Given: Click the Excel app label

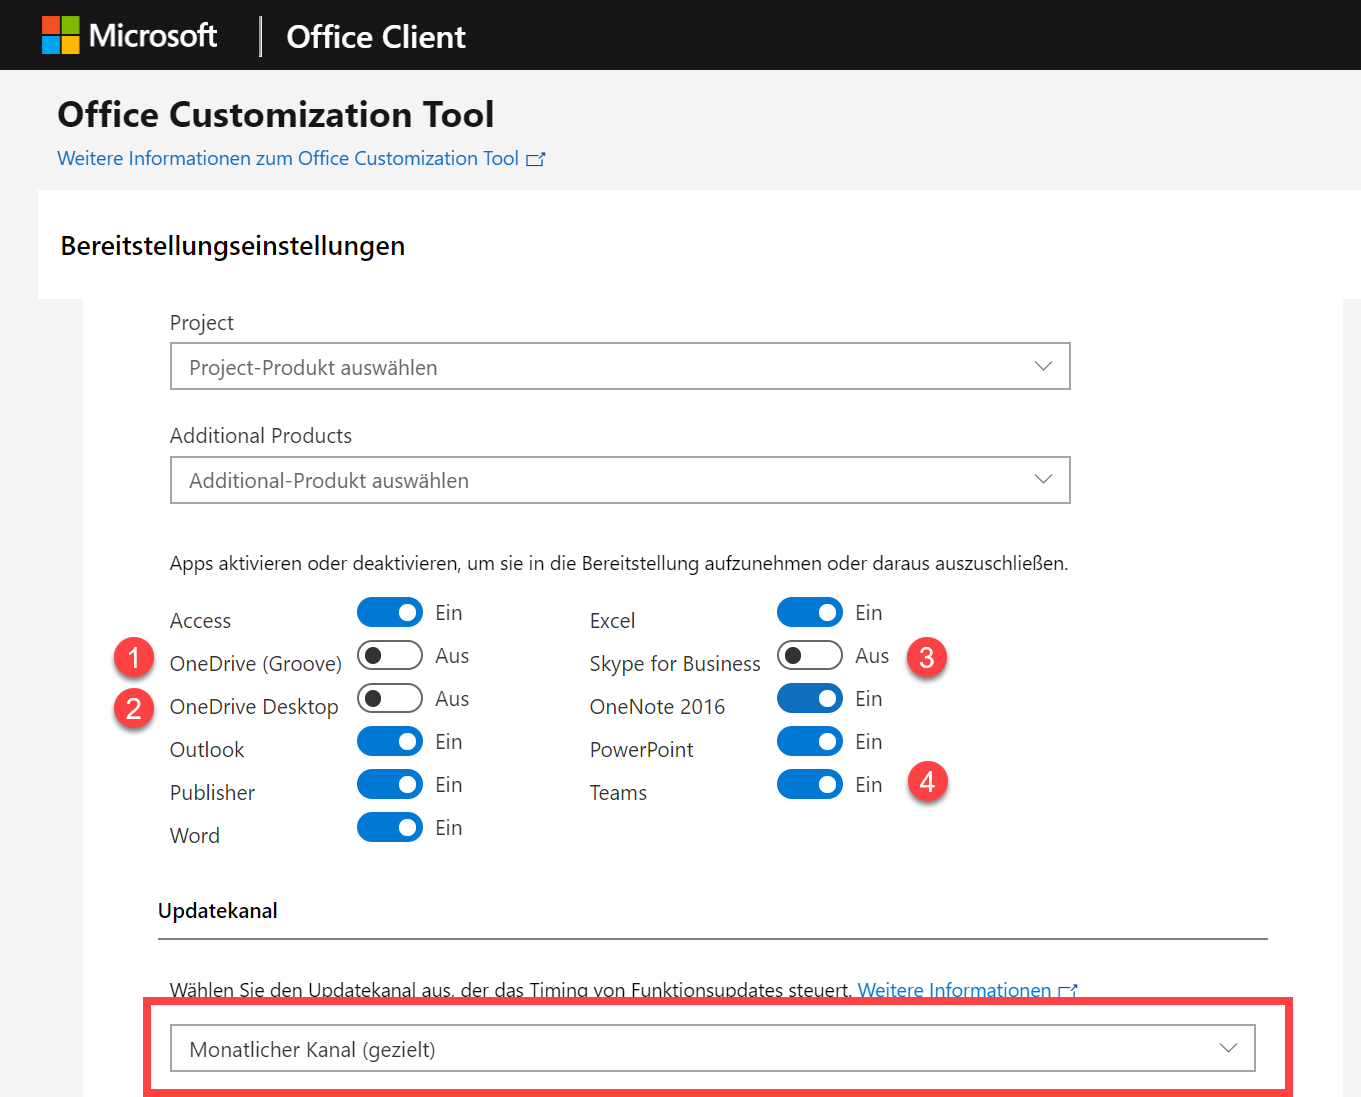Looking at the screenshot, I should [x=612, y=621].
